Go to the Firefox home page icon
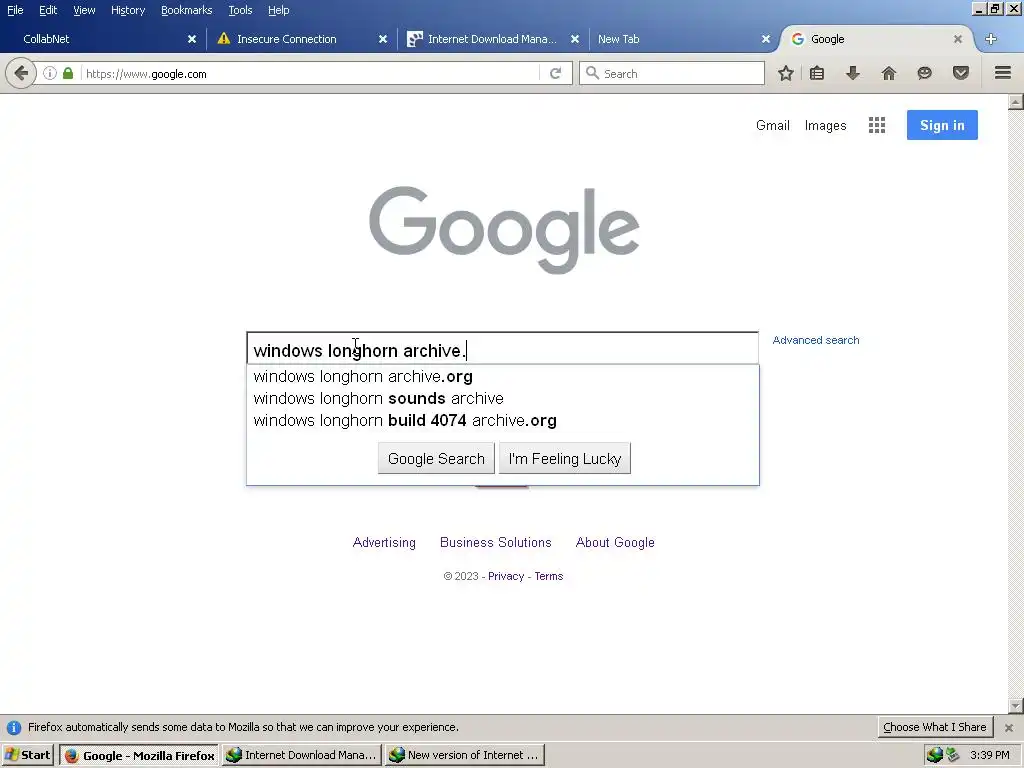The width and height of the screenshot is (1024, 768). pyautogui.click(x=889, y=73)
